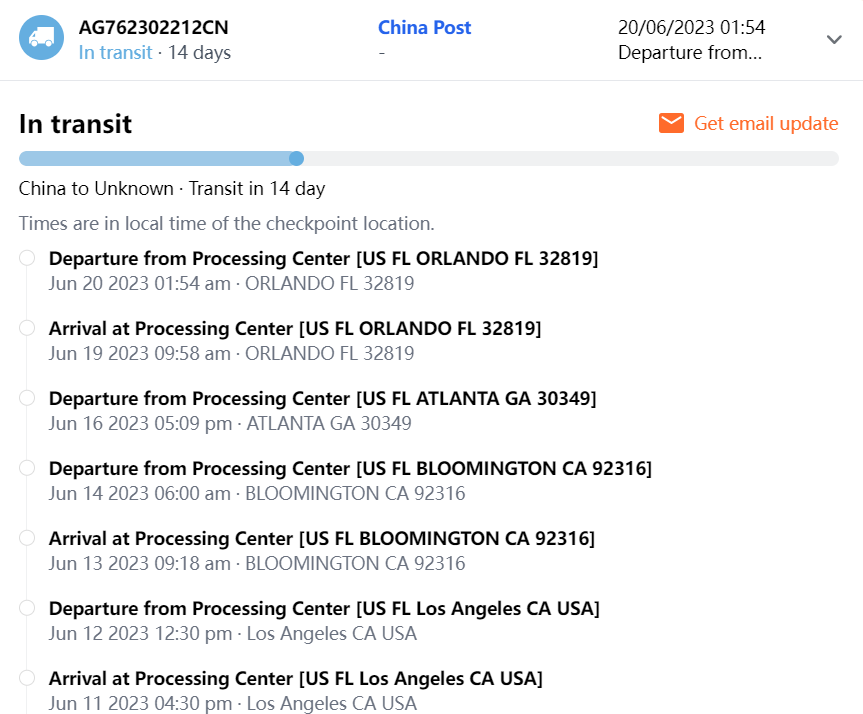
Task: Click the Arrival at Orlando checkpoint marker
Action: 27,328
